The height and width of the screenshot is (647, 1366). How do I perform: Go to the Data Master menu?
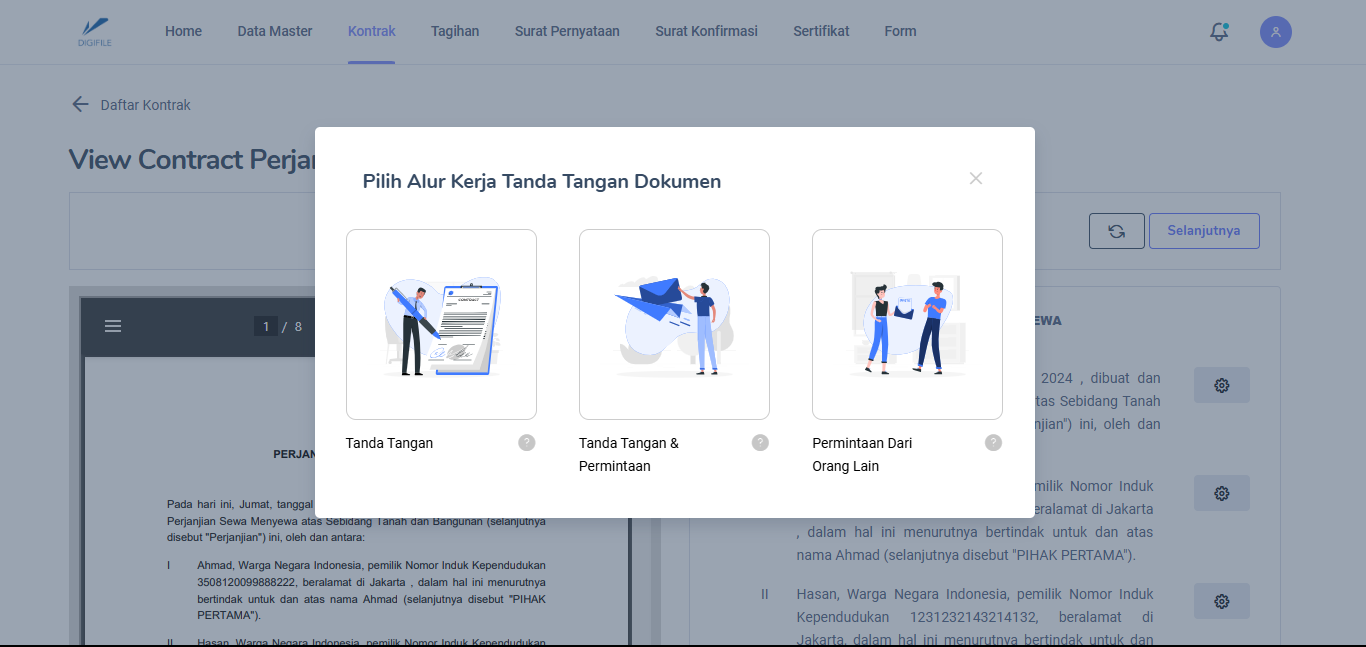275,32
